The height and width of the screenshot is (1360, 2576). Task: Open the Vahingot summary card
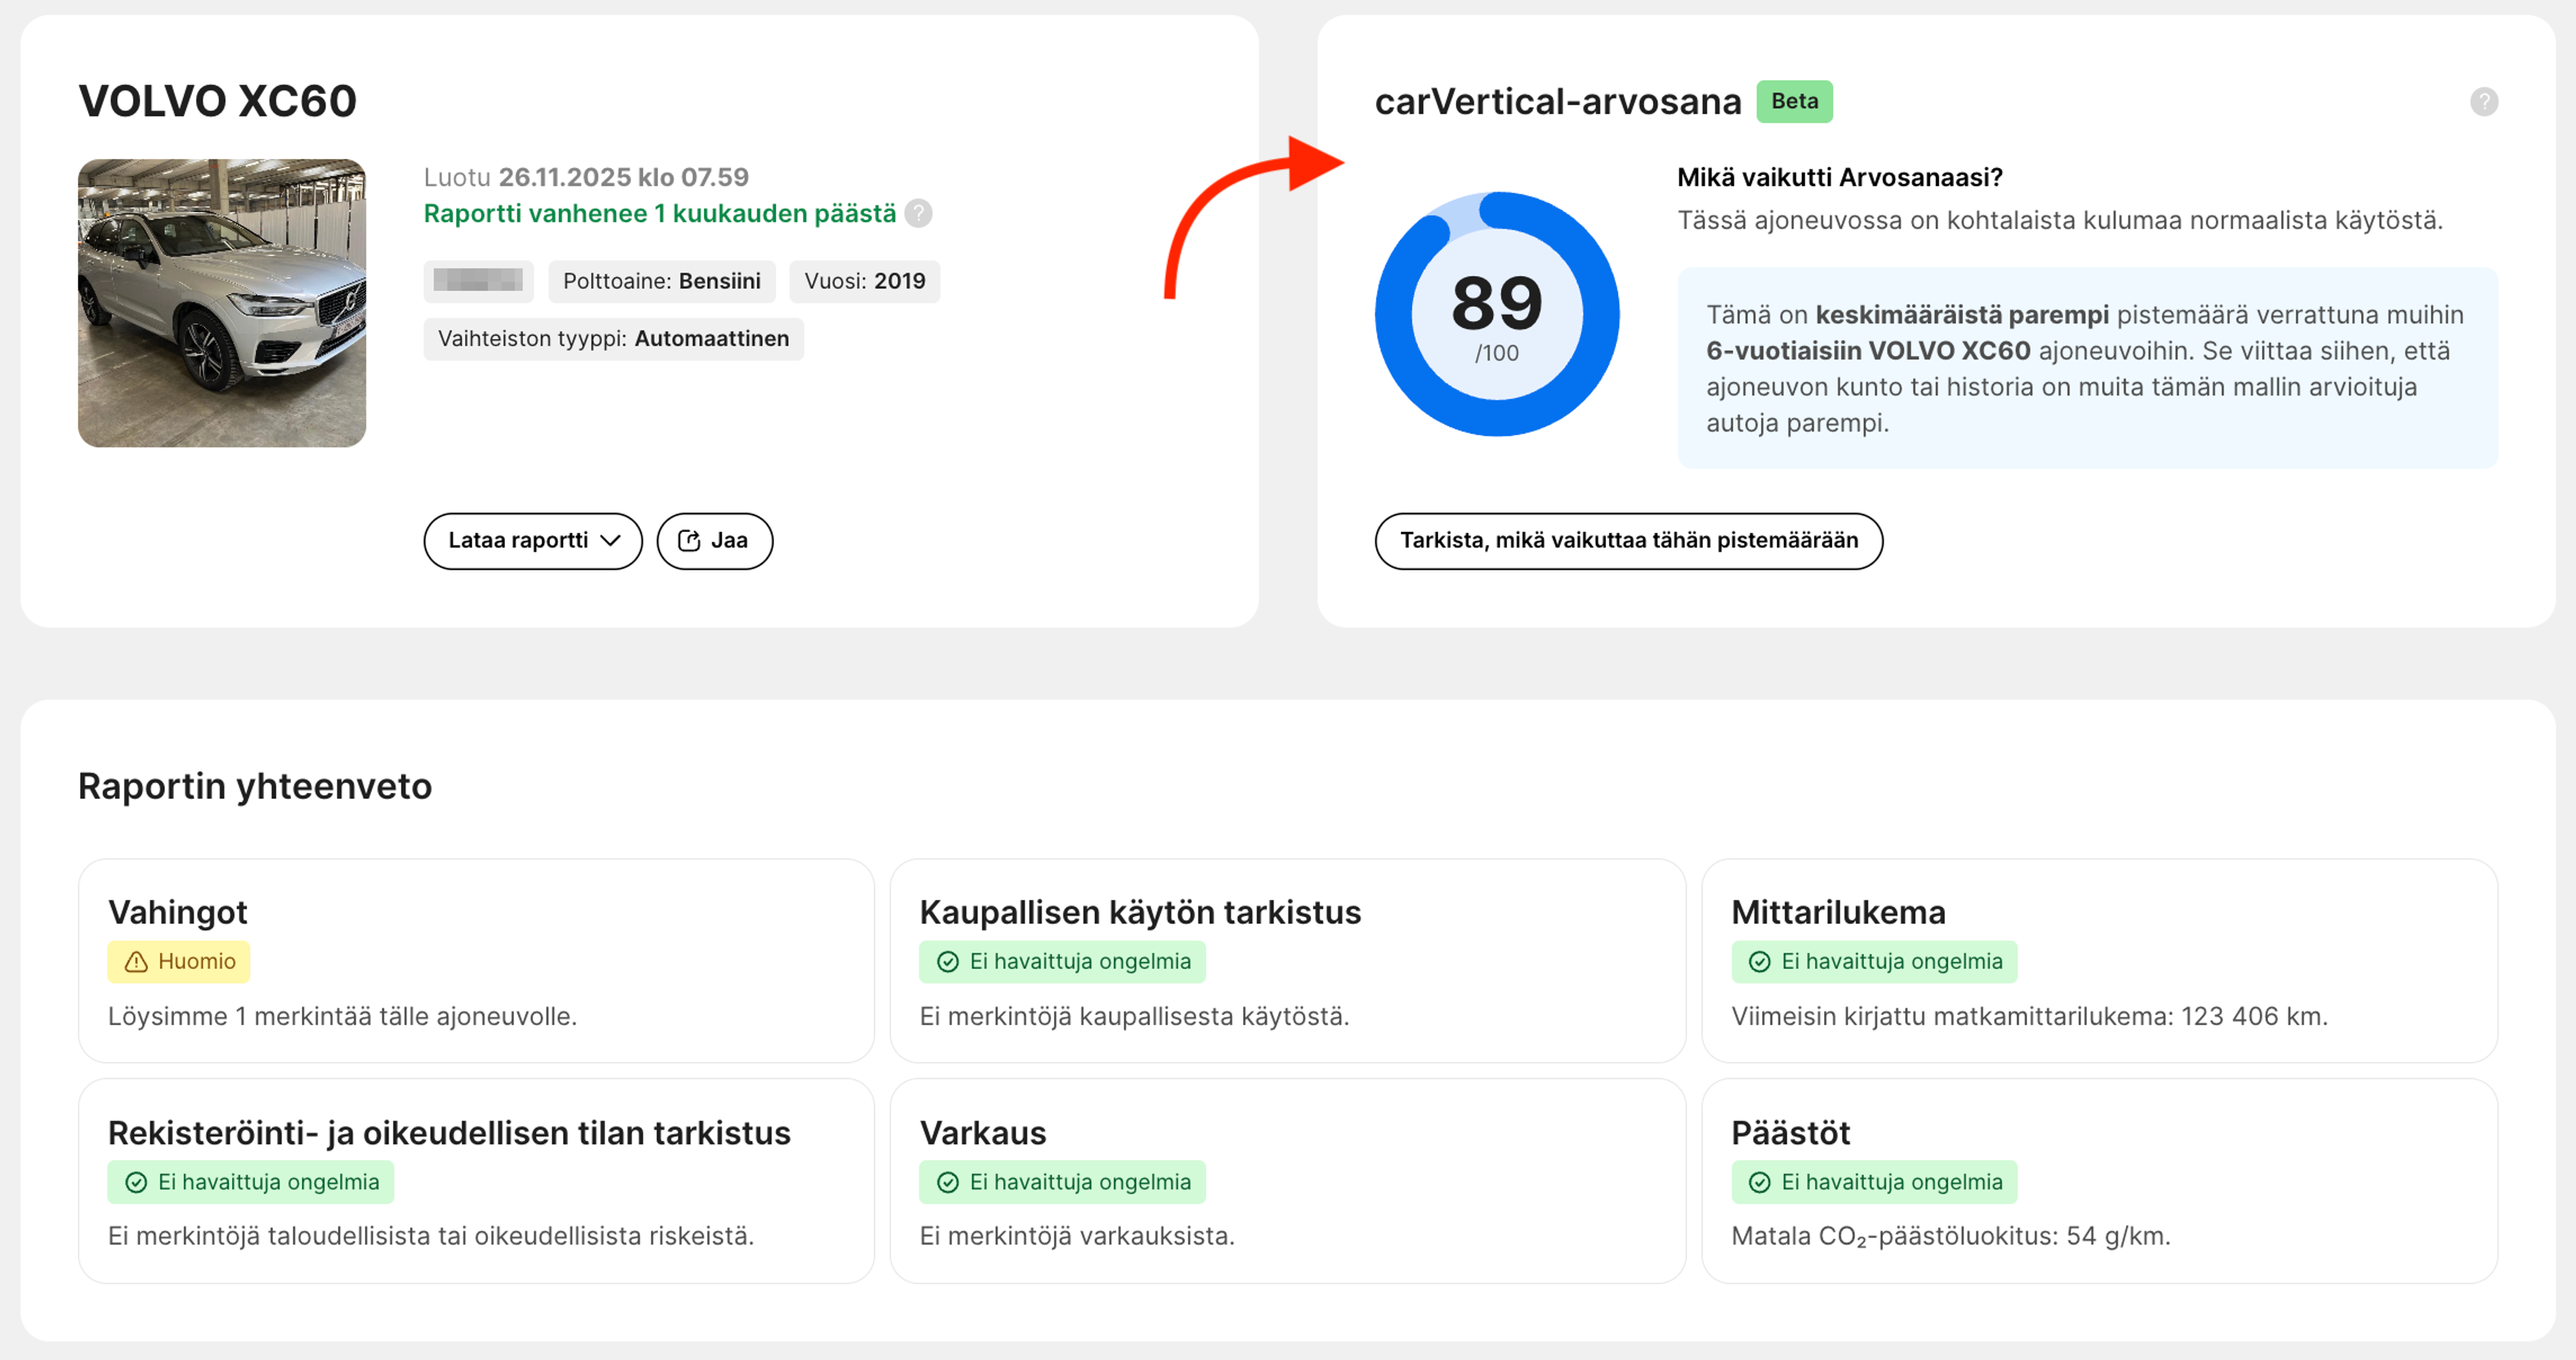click(x=476, y=960)
